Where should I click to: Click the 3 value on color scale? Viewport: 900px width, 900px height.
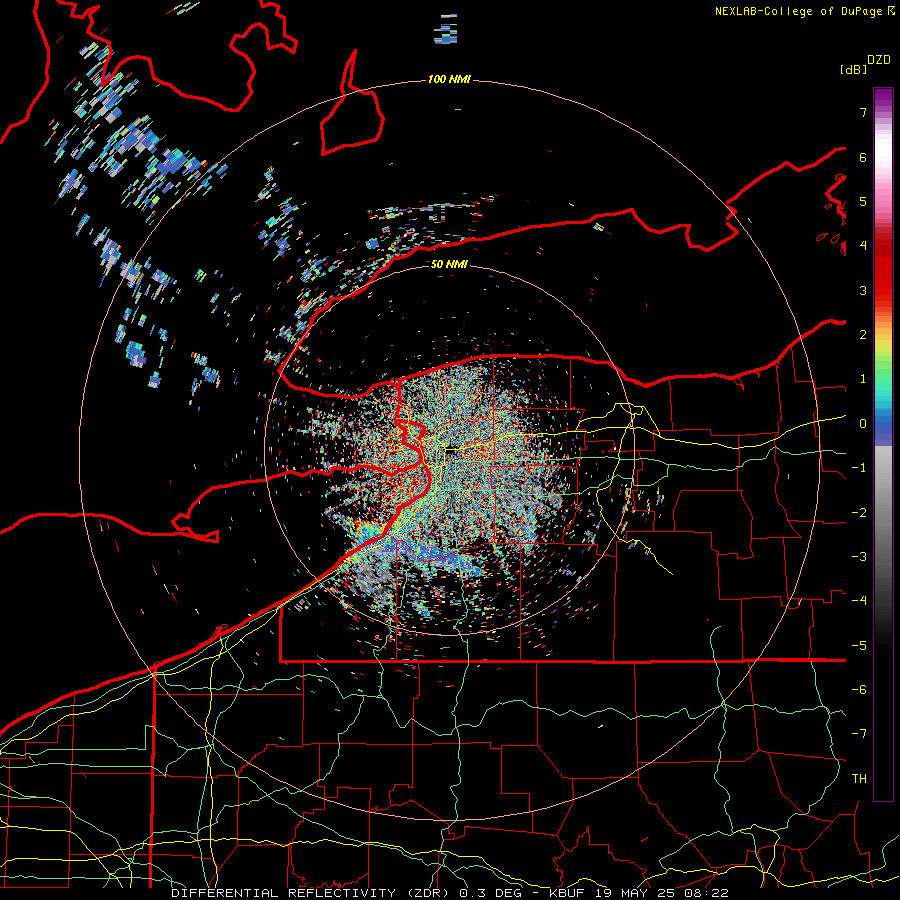point(863,290)
